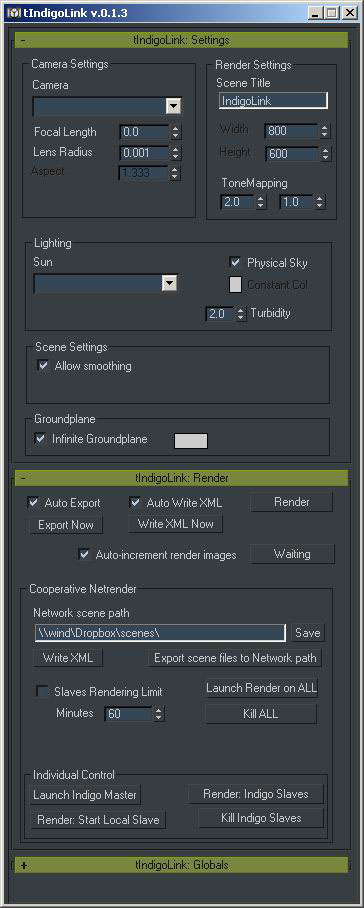
Task: Toggle Auto Export checkbox
Action: (x=33, y=503)
